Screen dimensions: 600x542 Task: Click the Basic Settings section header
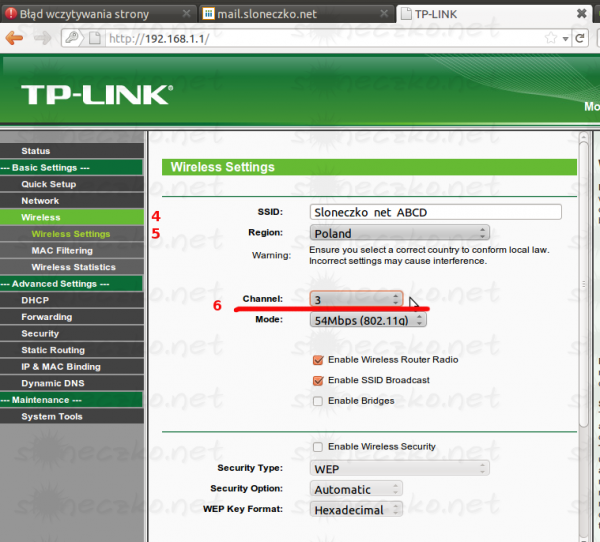[x=71, y=168]
